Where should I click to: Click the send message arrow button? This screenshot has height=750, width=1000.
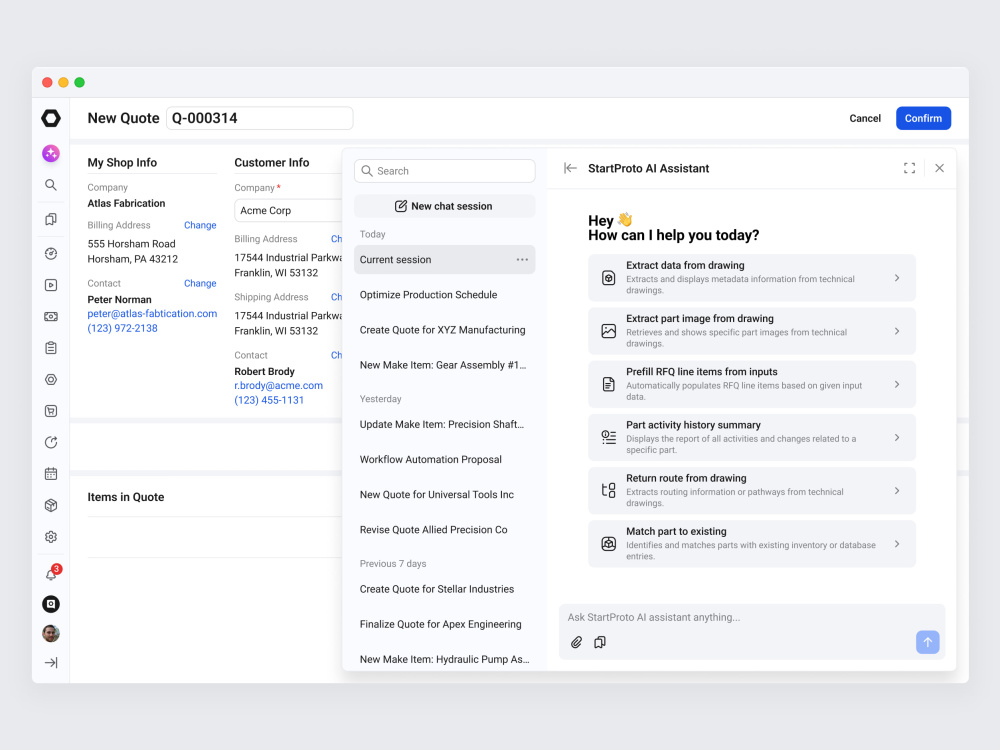pyautogui.click(x=928, y=642)
